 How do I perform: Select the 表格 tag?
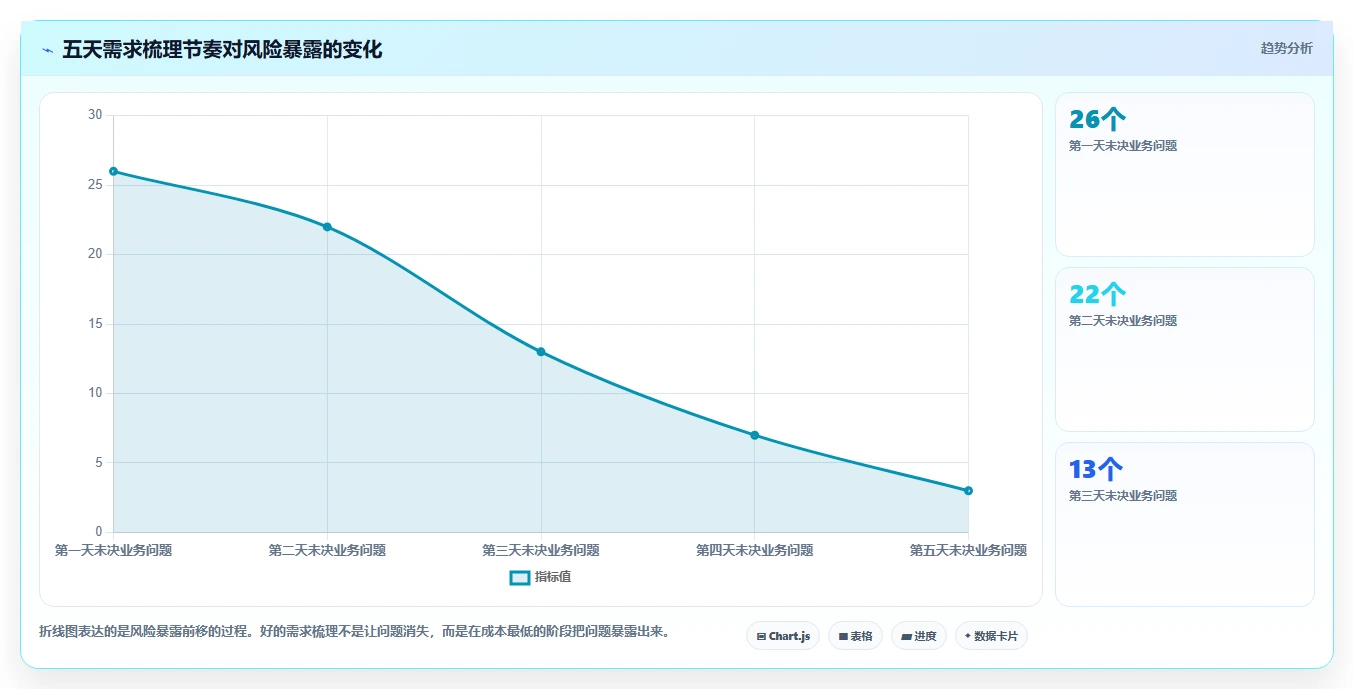point(855,636)
